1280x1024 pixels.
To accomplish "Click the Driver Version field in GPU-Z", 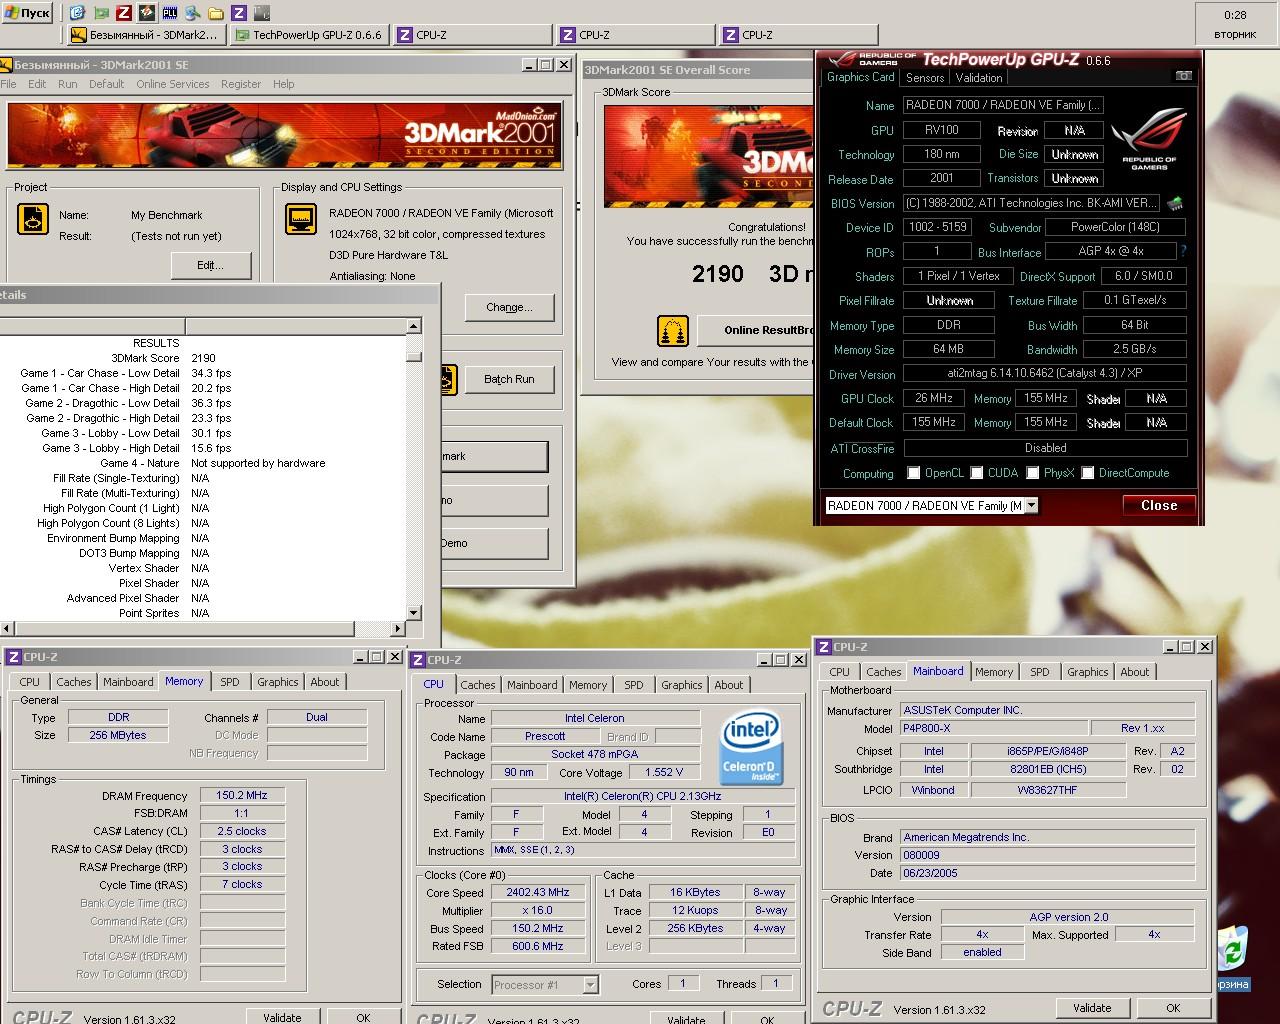I will pos(1045,374).
